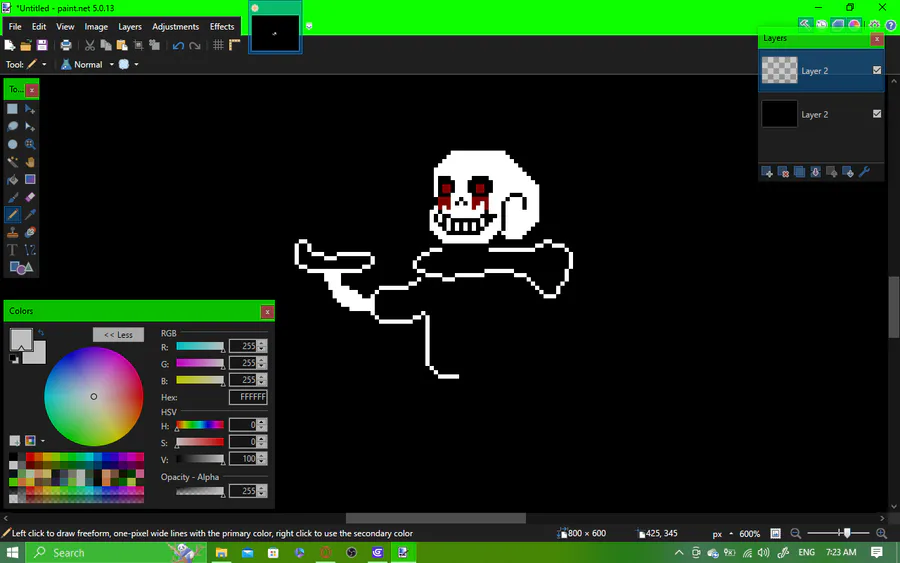
Task: Open the File menu
Action: (x=15, y=26)
